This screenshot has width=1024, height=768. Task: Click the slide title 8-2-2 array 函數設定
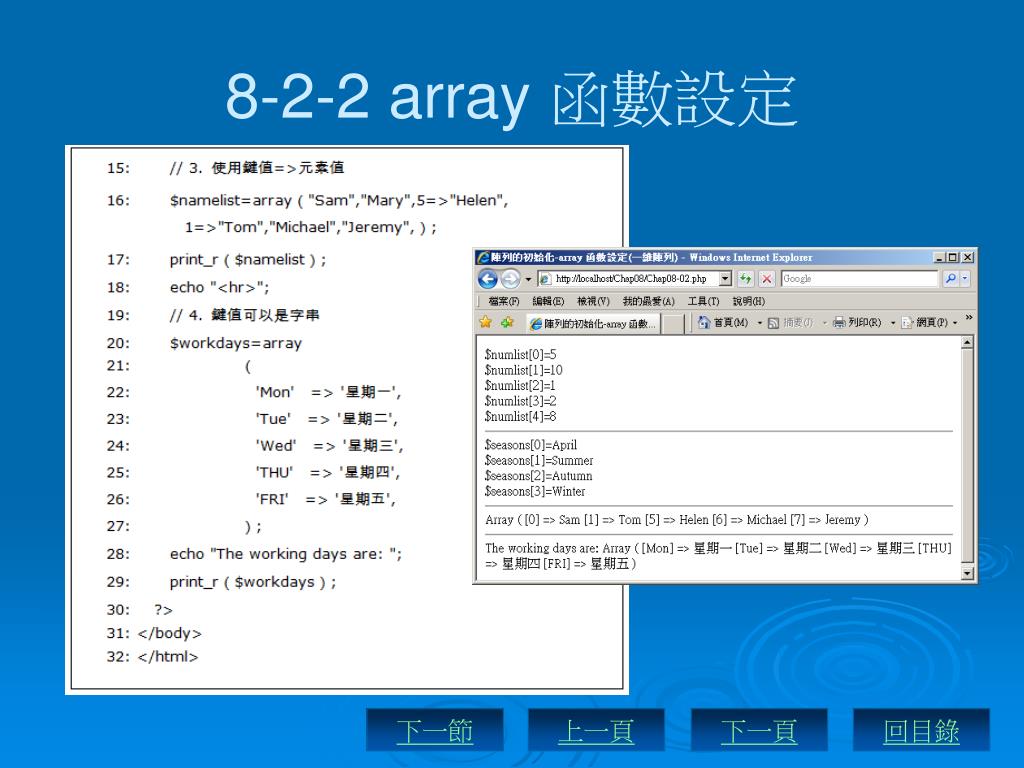tap(511, 98)
